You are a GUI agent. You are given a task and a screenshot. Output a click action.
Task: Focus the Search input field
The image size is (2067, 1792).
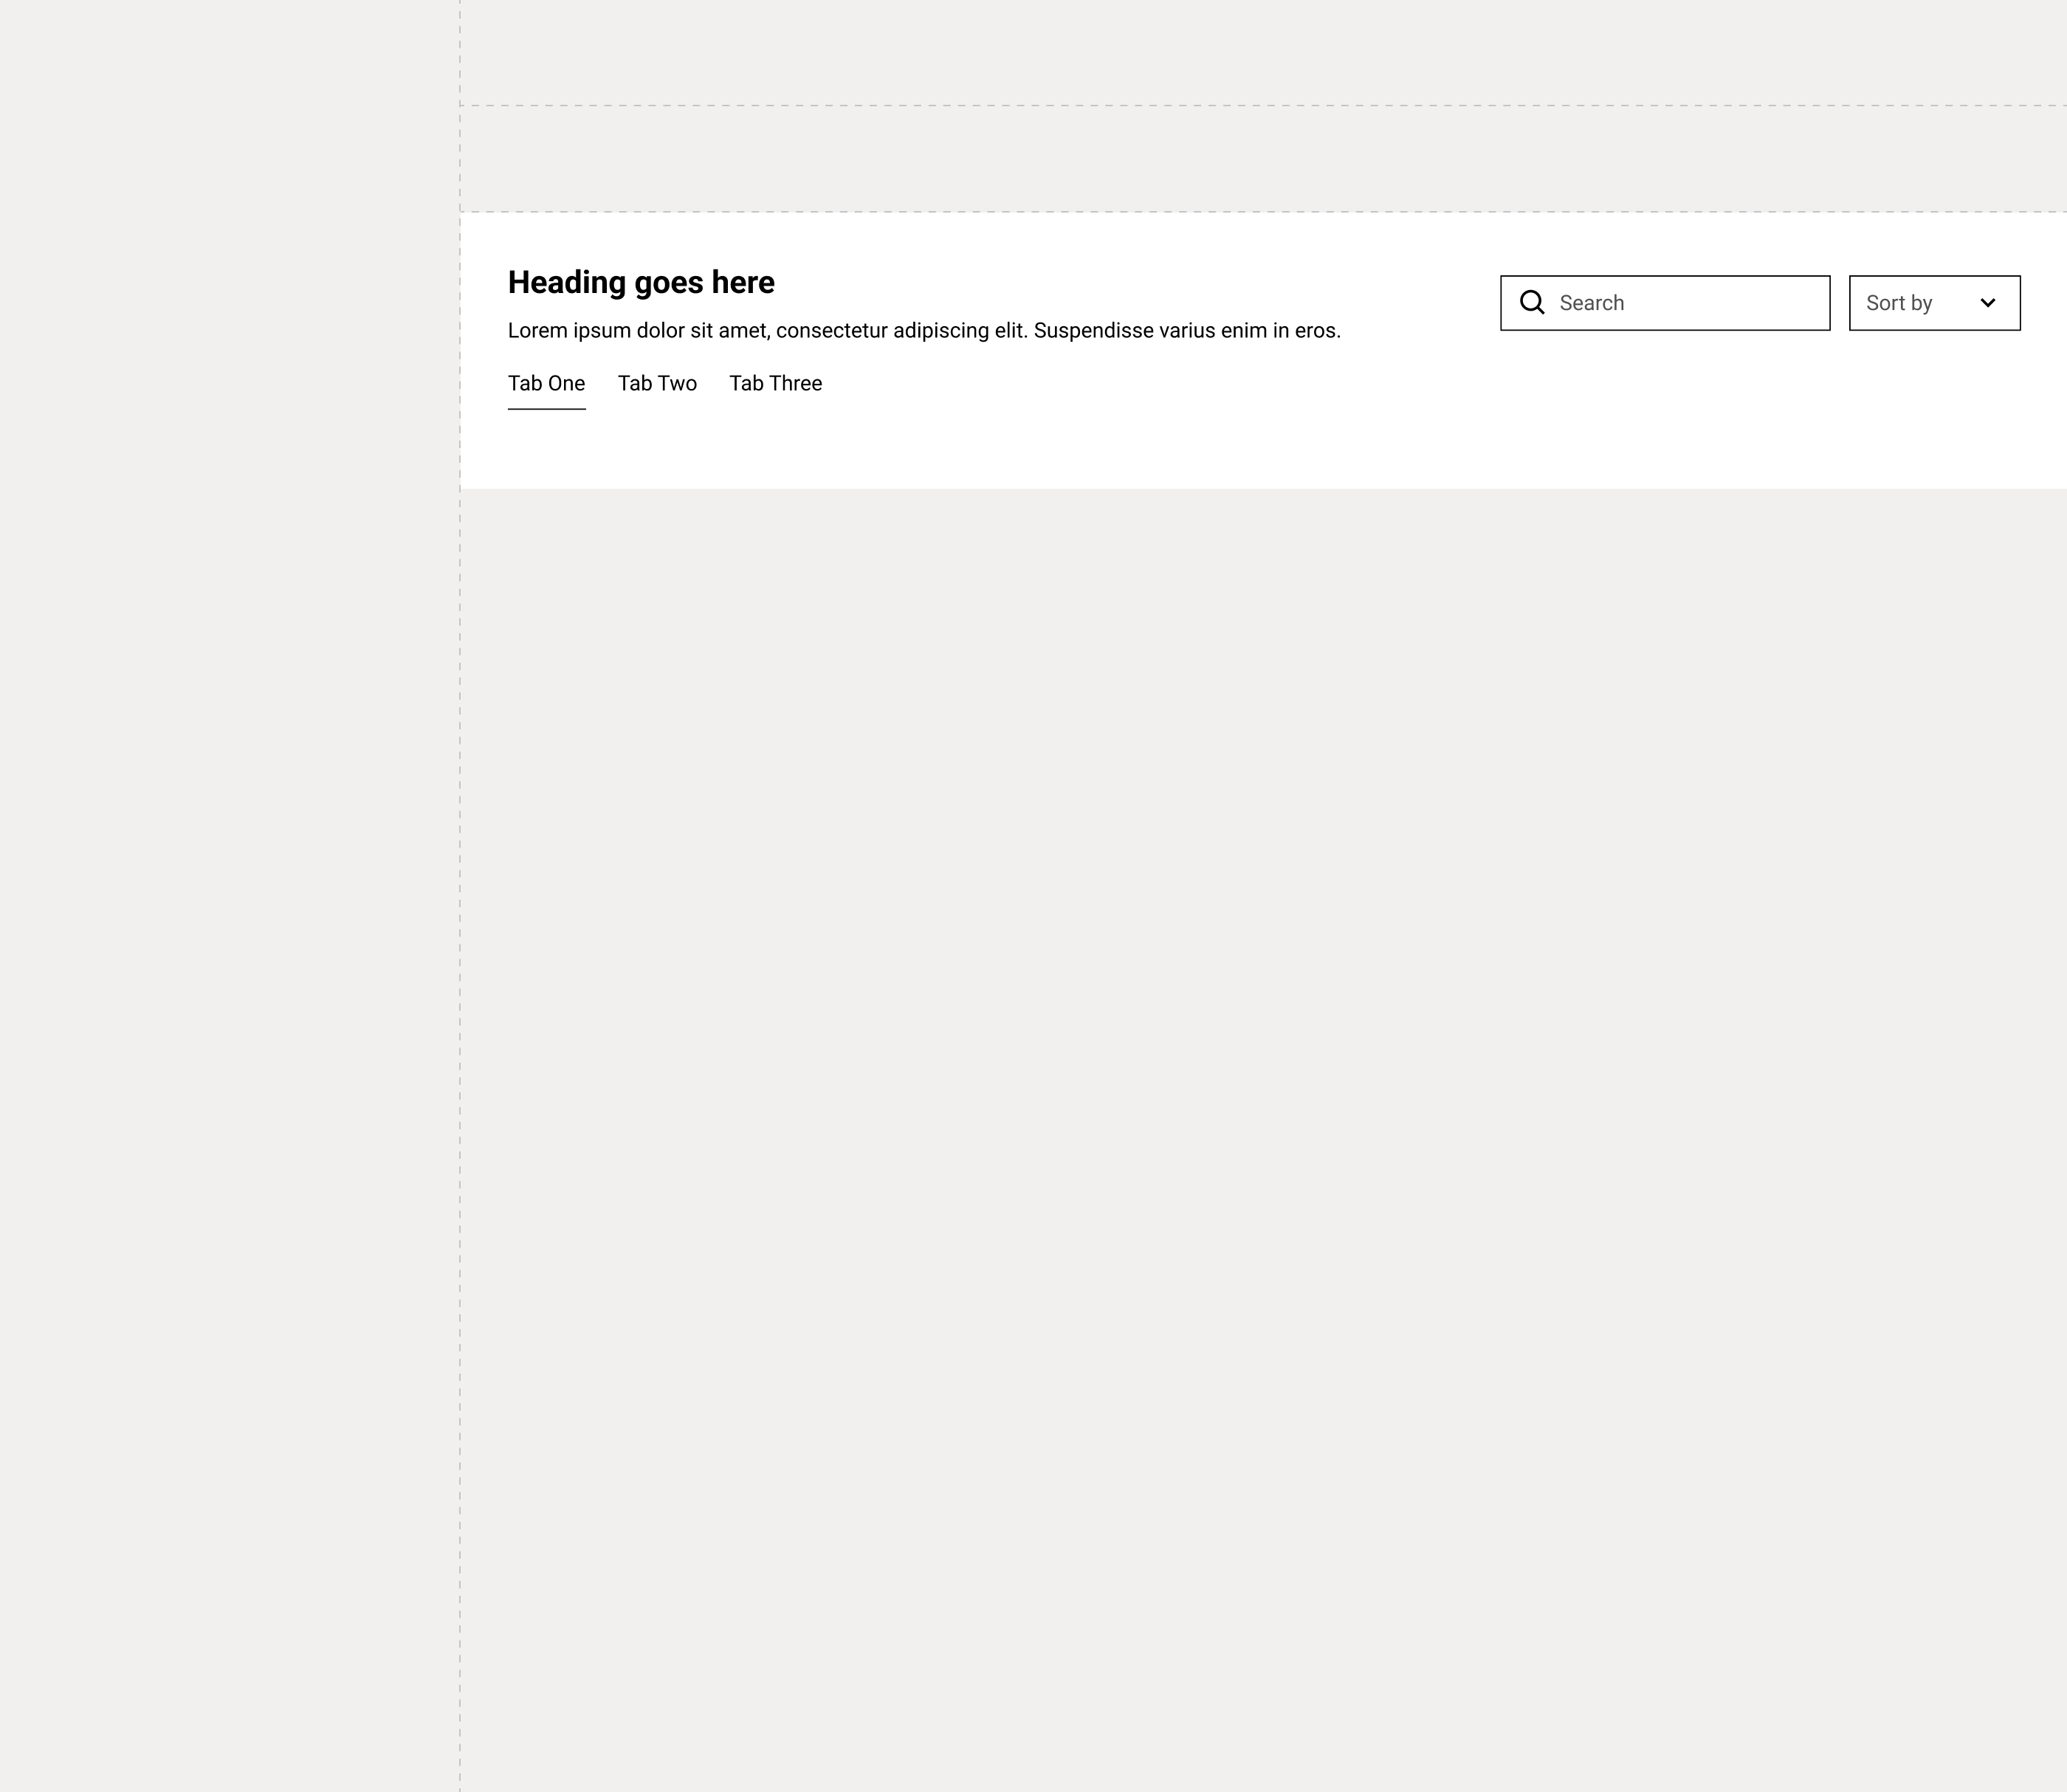click(1665, 303)
